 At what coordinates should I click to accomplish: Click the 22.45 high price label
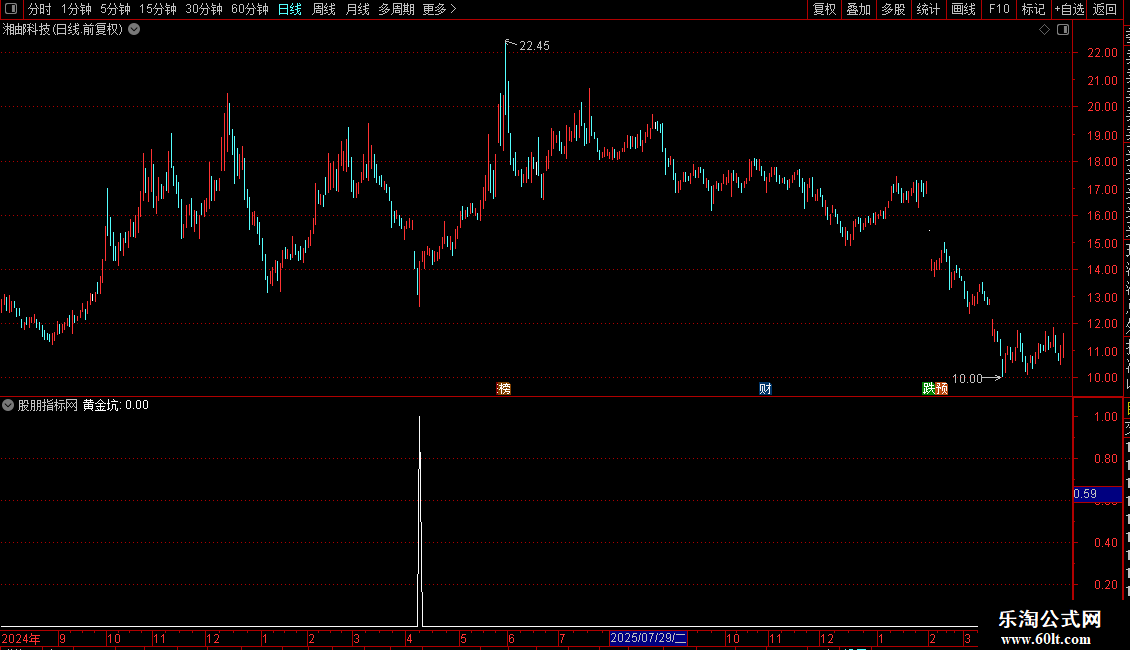point(534,45)
